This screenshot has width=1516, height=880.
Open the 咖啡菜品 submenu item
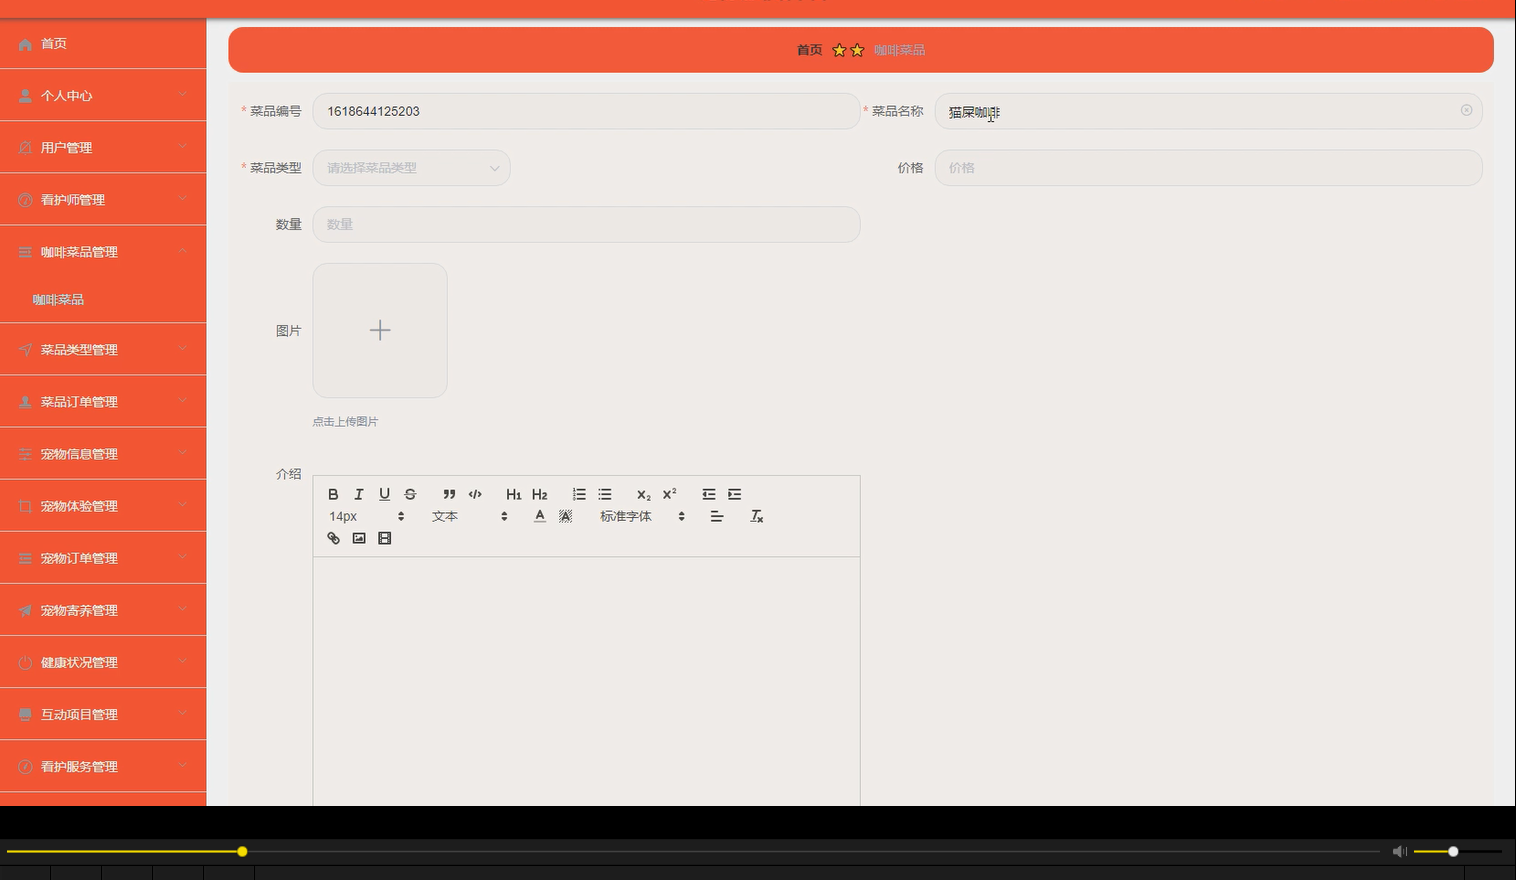pos(103,299)
